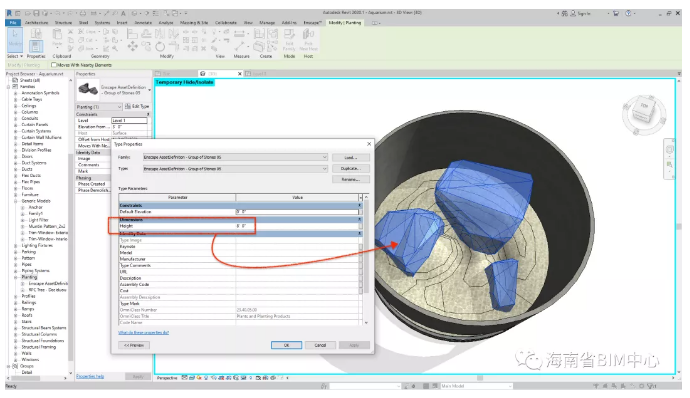Click the OK button in Type Properties

click(x=286, y=345)
